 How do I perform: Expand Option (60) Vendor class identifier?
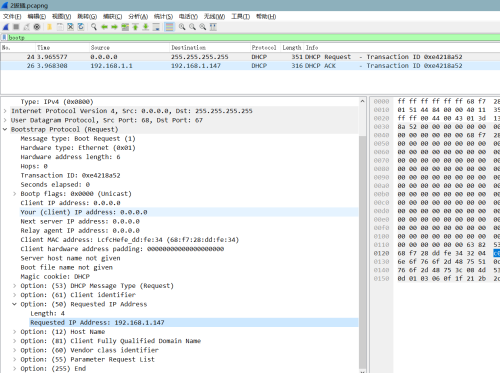14,350
